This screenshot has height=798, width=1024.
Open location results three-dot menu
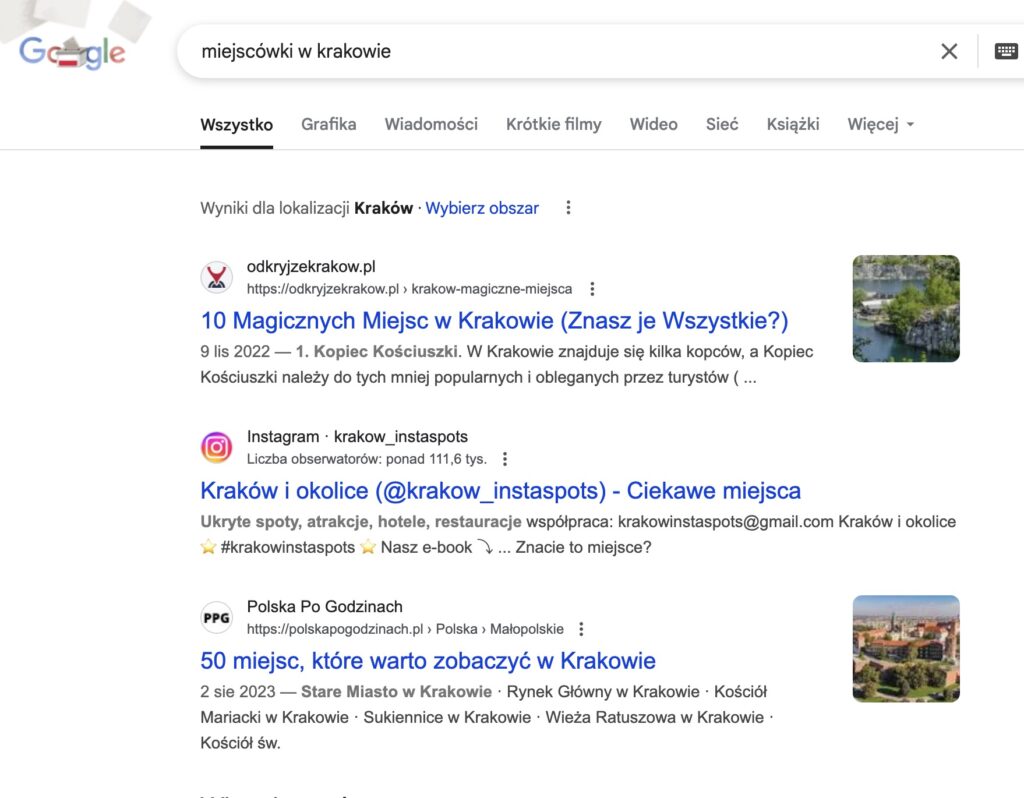pos(568,207)
